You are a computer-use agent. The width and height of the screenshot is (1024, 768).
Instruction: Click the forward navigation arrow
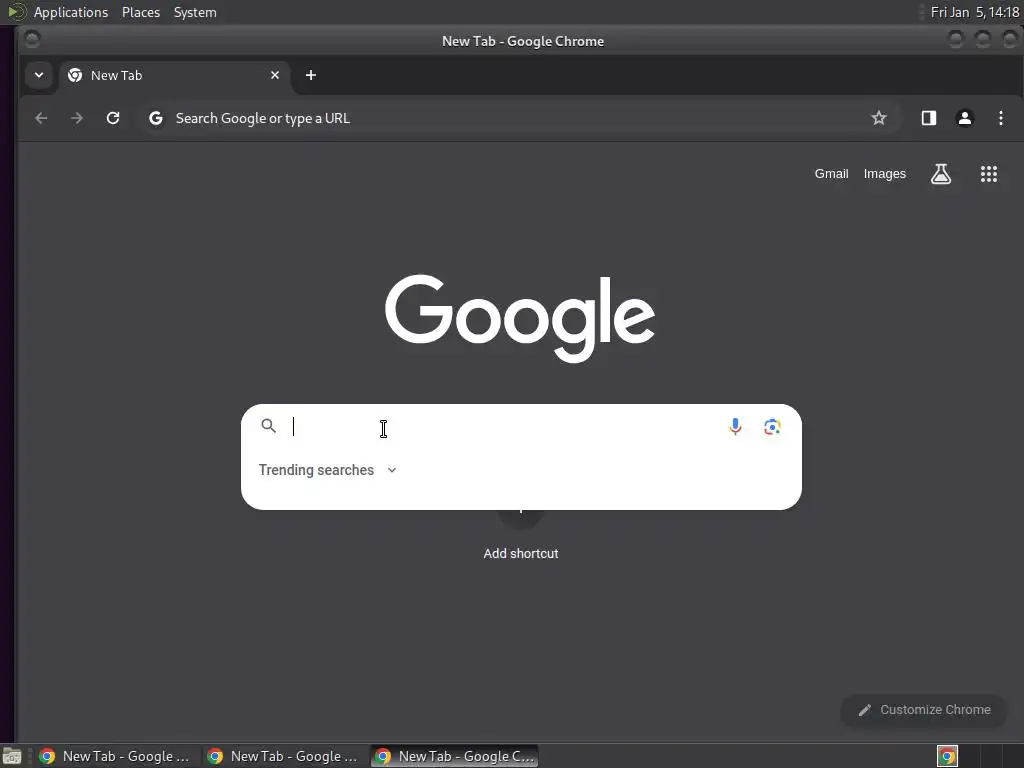(76, 118)
